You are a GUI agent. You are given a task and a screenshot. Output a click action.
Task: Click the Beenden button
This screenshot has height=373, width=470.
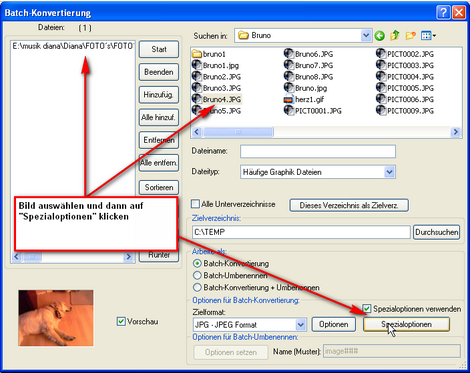159,72
